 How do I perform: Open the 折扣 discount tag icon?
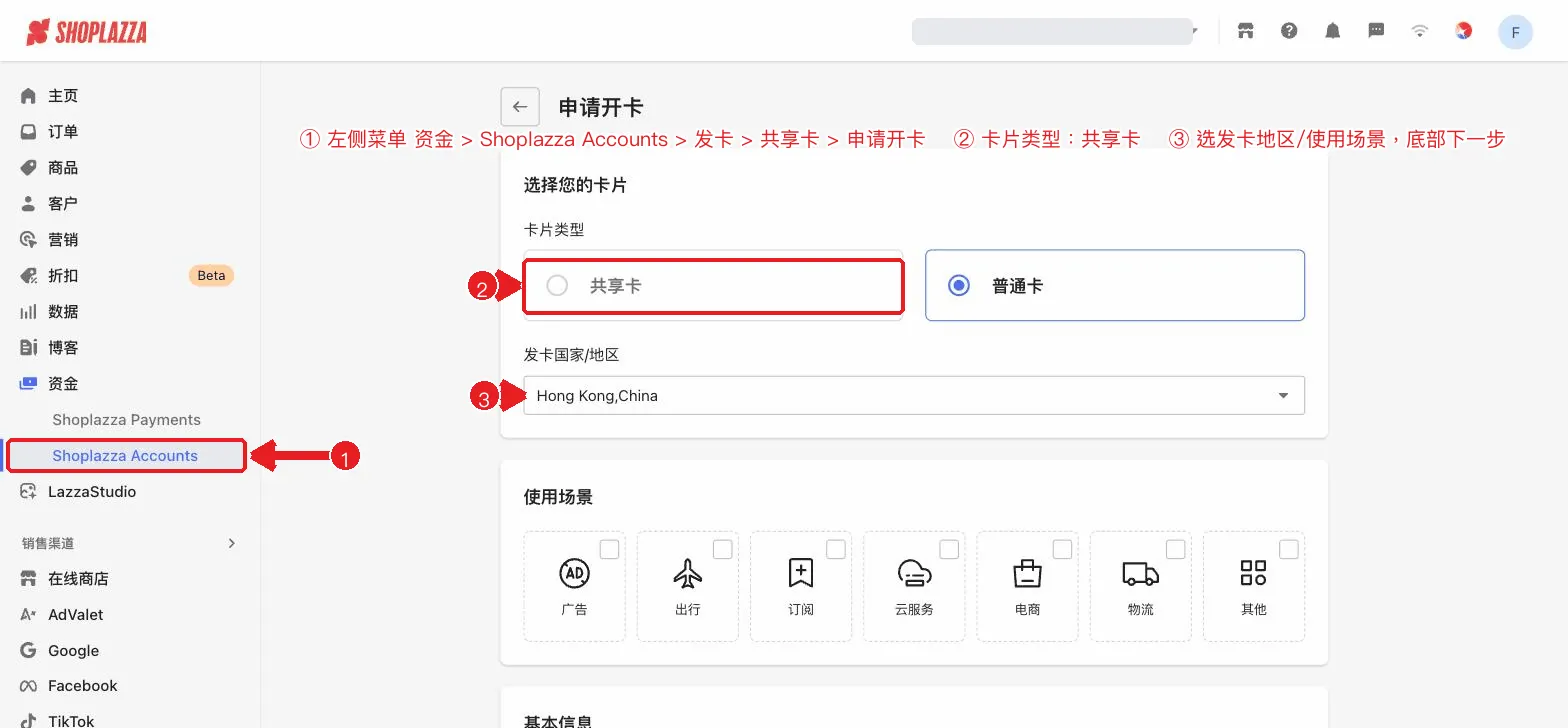point(28,276)
